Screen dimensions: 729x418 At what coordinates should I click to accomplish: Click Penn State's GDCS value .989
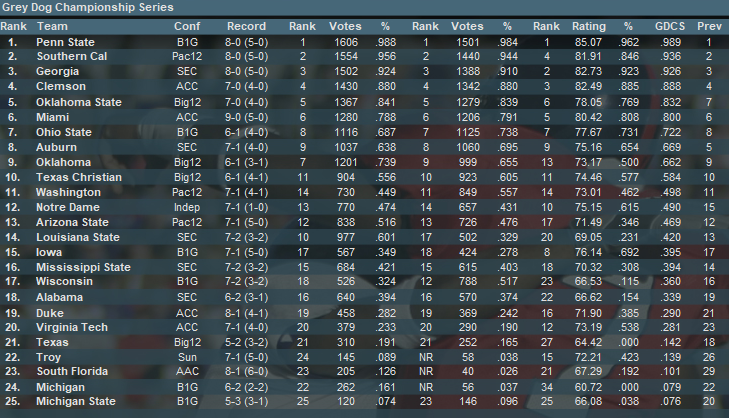point(670,42)
